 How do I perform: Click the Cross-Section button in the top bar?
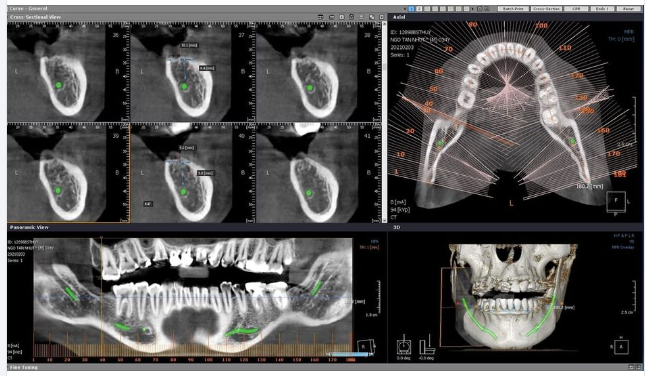pyautogui.click(x=546, y=9)
